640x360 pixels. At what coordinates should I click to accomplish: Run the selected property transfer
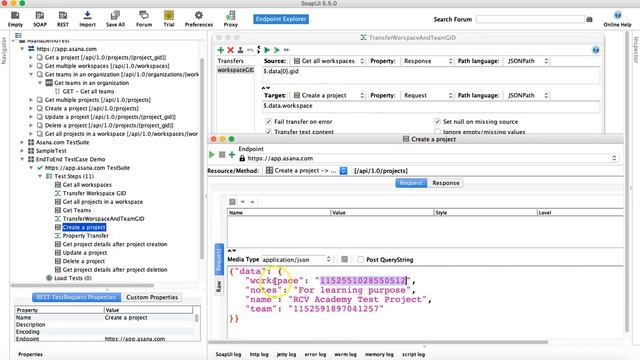coord(267,50)
